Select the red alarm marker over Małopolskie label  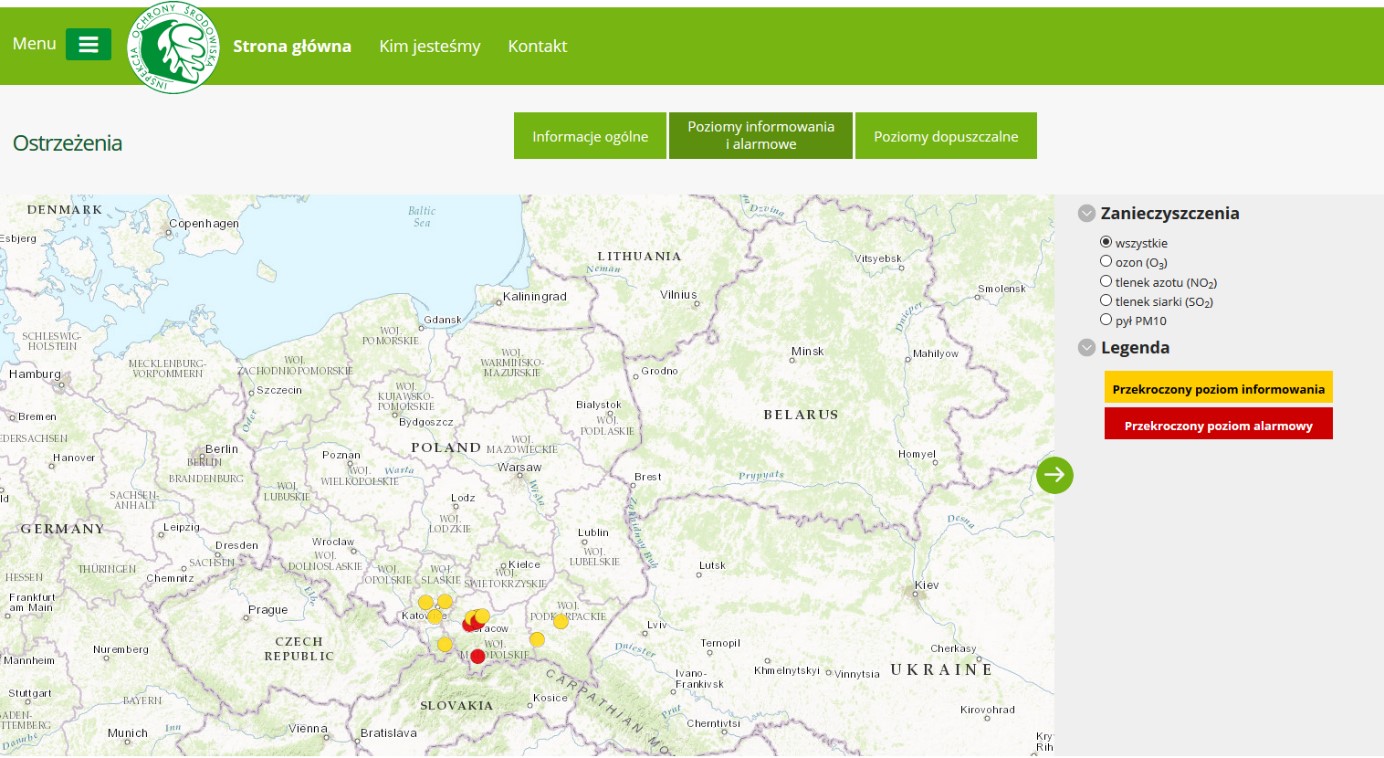click(x=477, y=656)
